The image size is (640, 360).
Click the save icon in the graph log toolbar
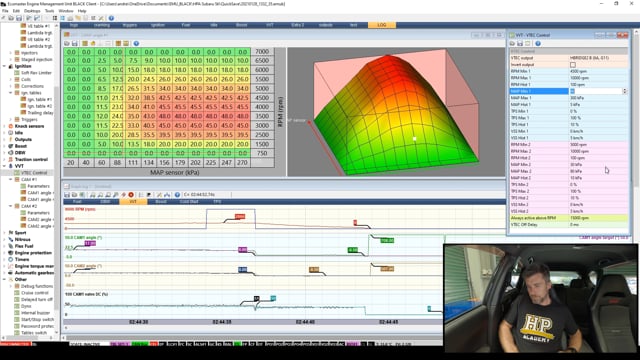pos(67,195)
